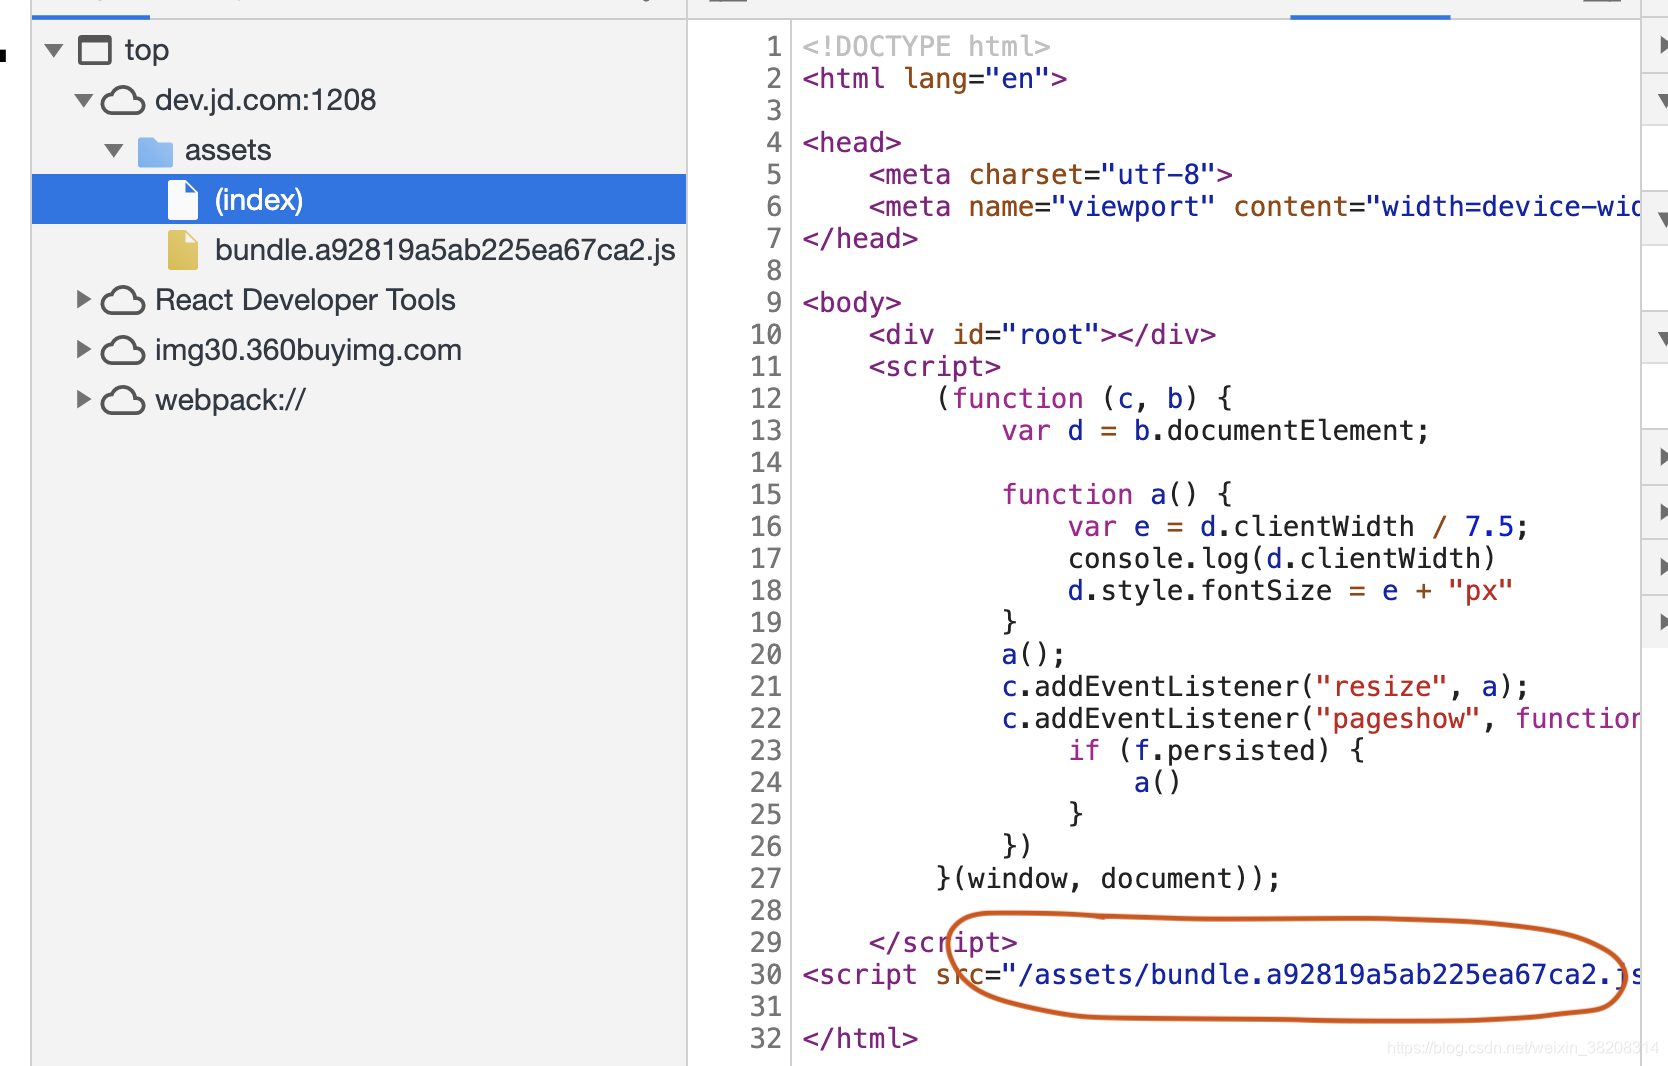Set breakpoint on line number 16
1668x1066 pixels.
point(766,526)
